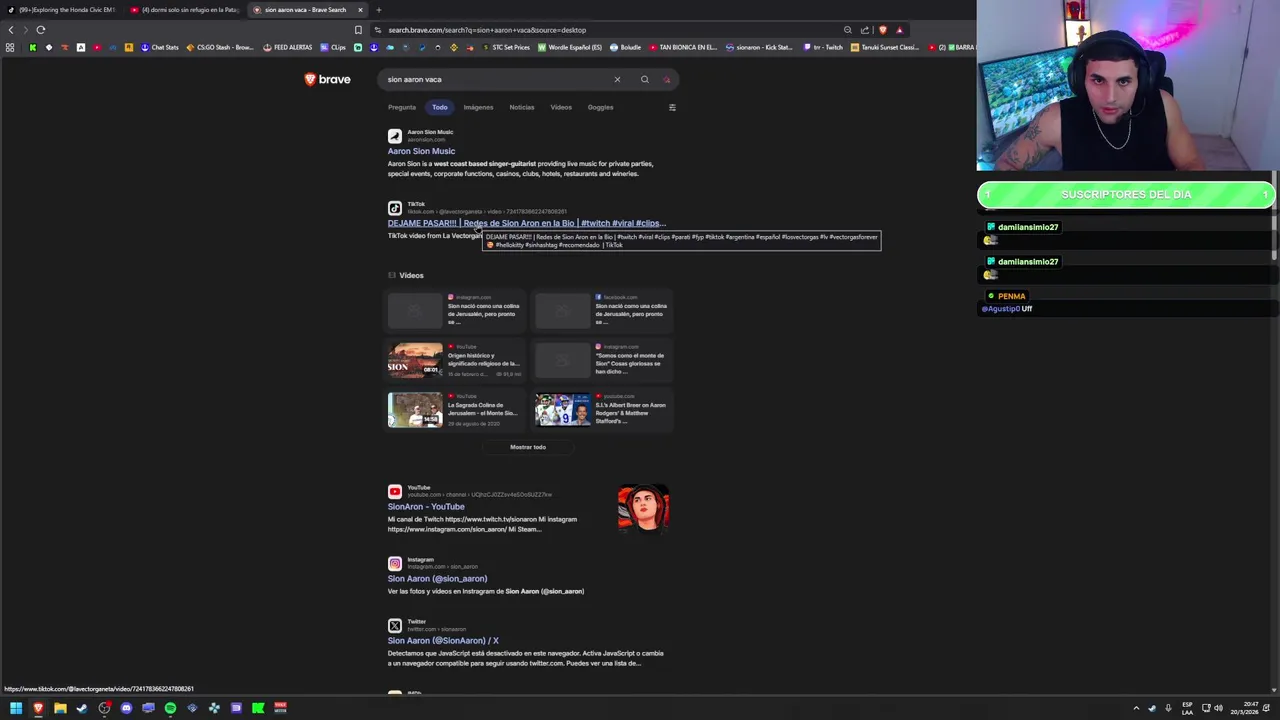
Task: Open green Kick app from taskbar
Action: tap(258, 708)
